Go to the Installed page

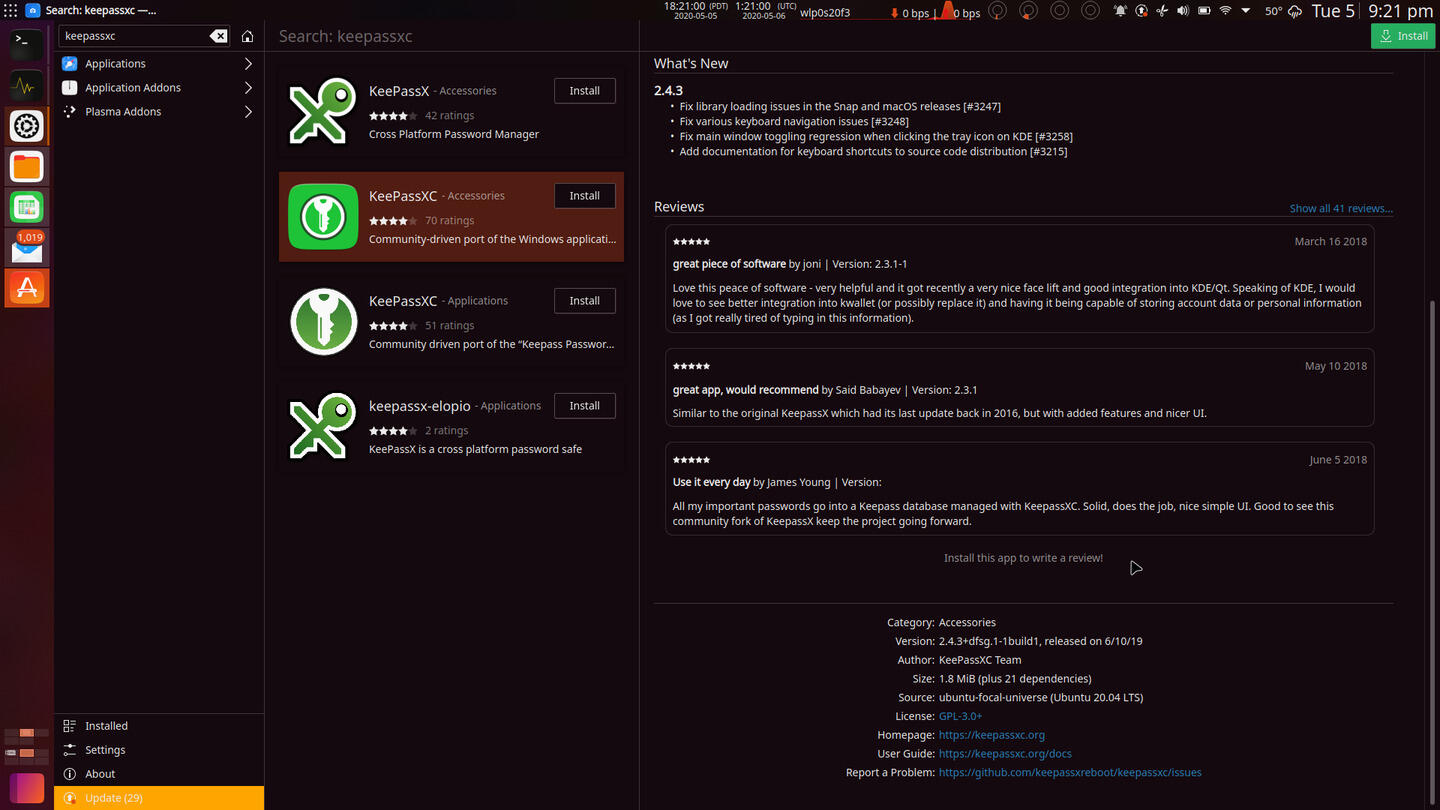[x=159, y=726]
